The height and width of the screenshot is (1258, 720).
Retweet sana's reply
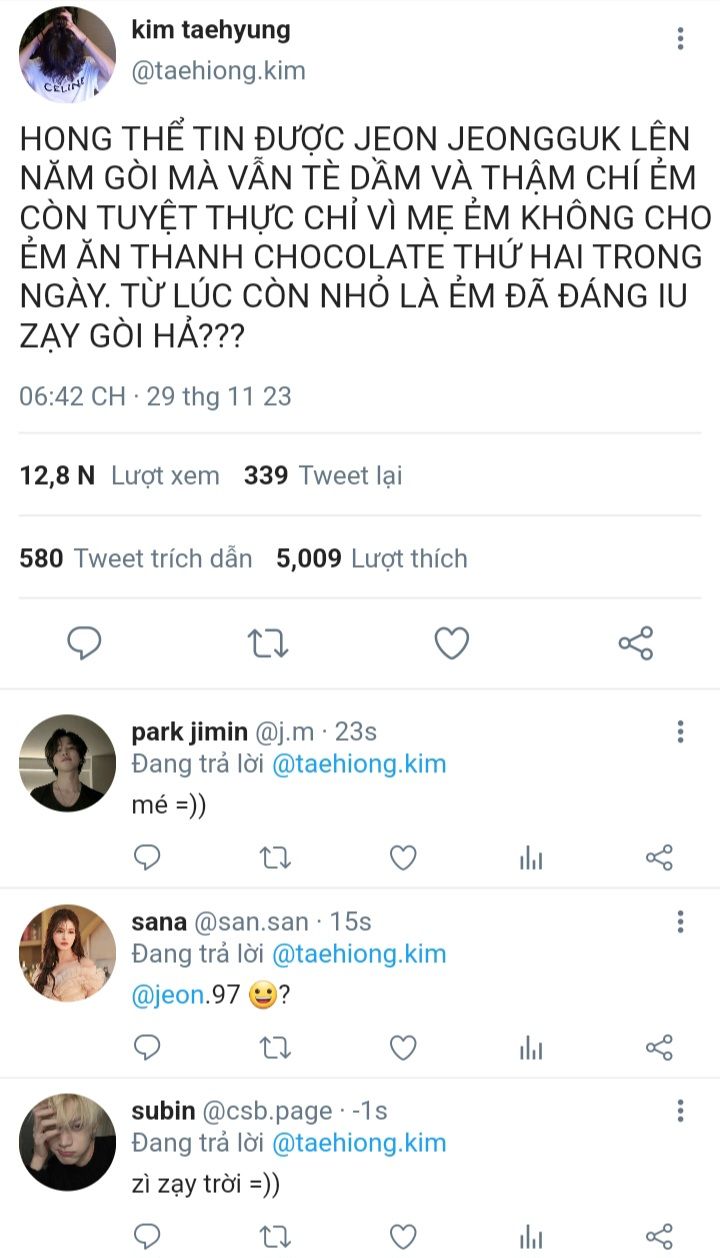275,1047
